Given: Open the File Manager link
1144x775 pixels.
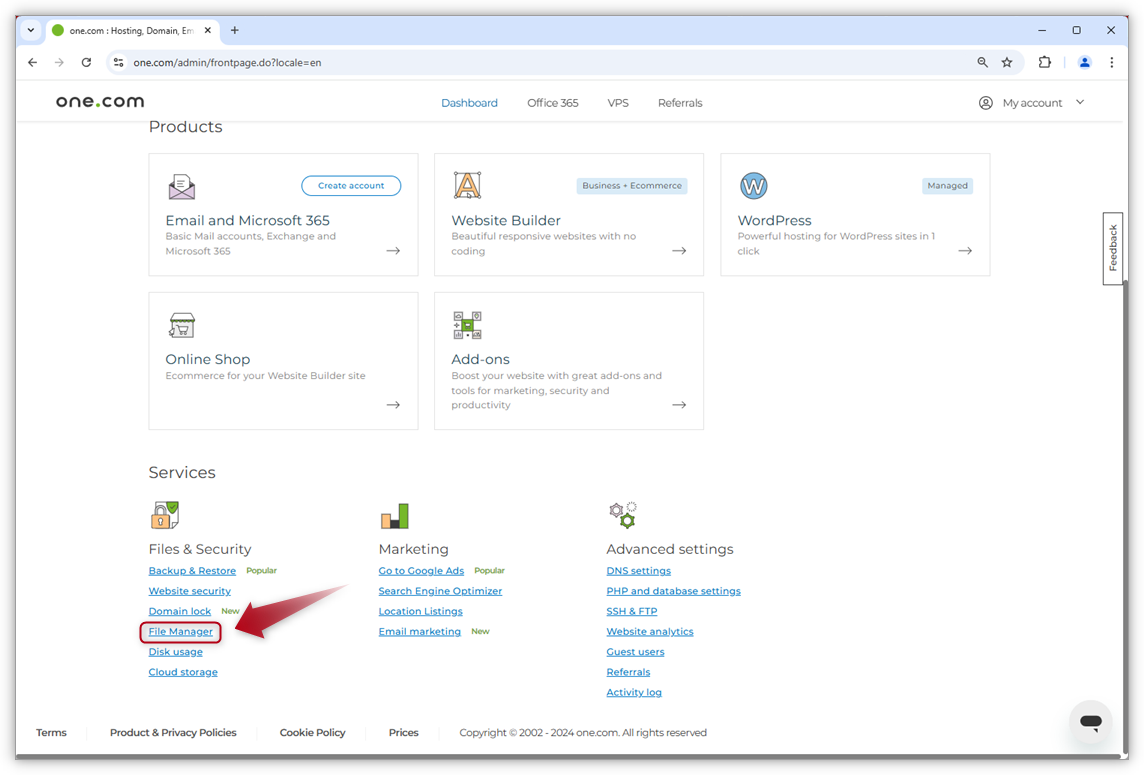Looking at the screenshot, I should 180,631.
